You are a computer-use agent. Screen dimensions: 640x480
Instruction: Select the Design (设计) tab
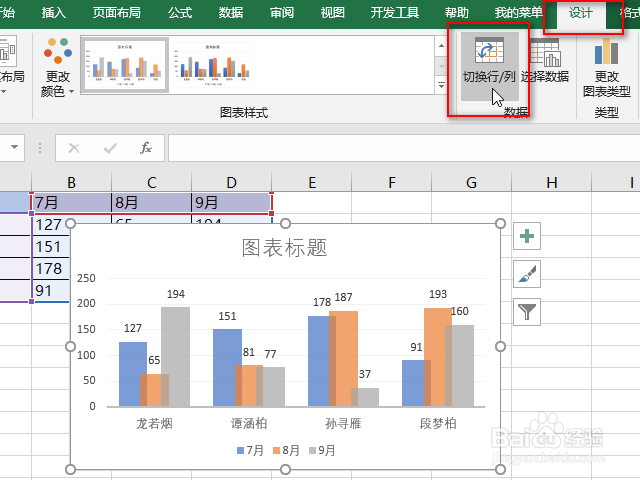(581, 13)
